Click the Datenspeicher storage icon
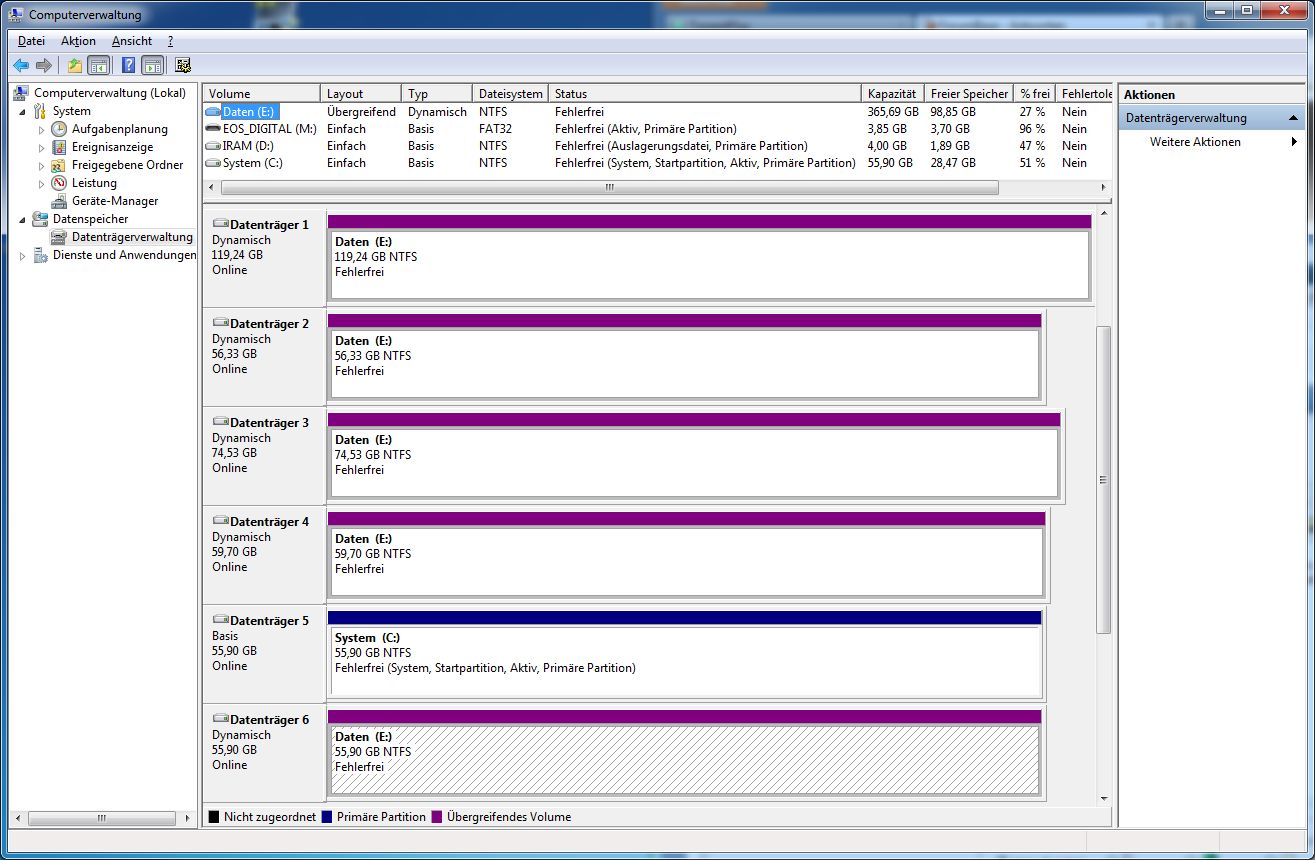This screenshot has height=860, width=1315. [x=41, y=219]
